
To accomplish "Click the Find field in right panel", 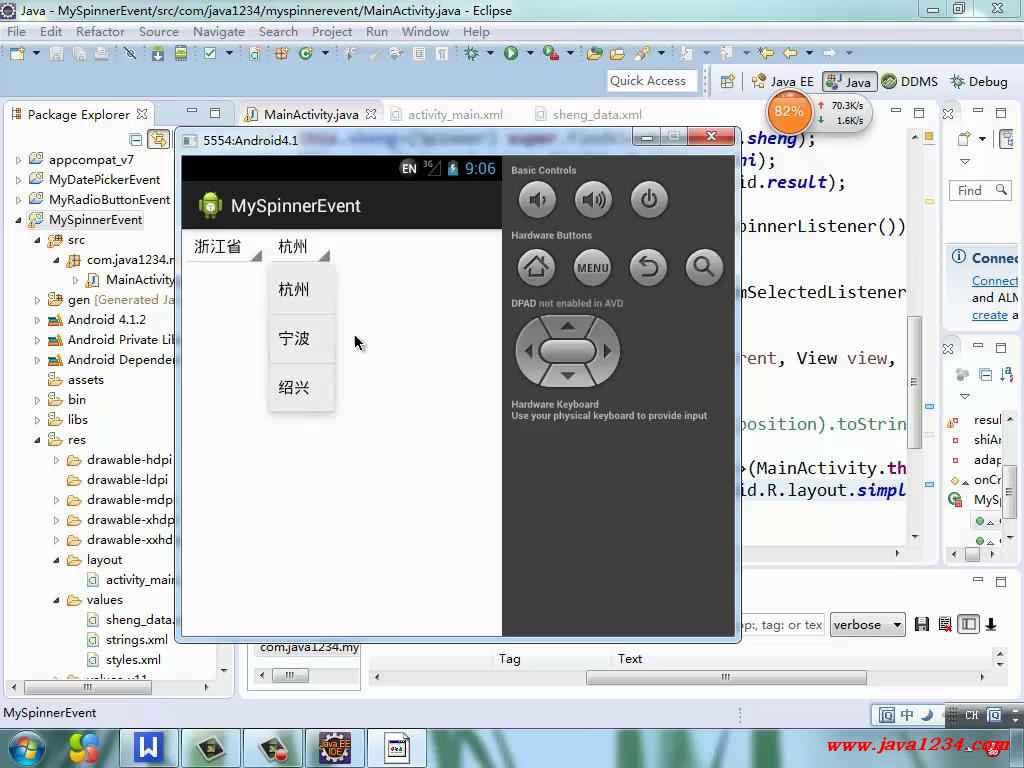I will pos(978,190).
